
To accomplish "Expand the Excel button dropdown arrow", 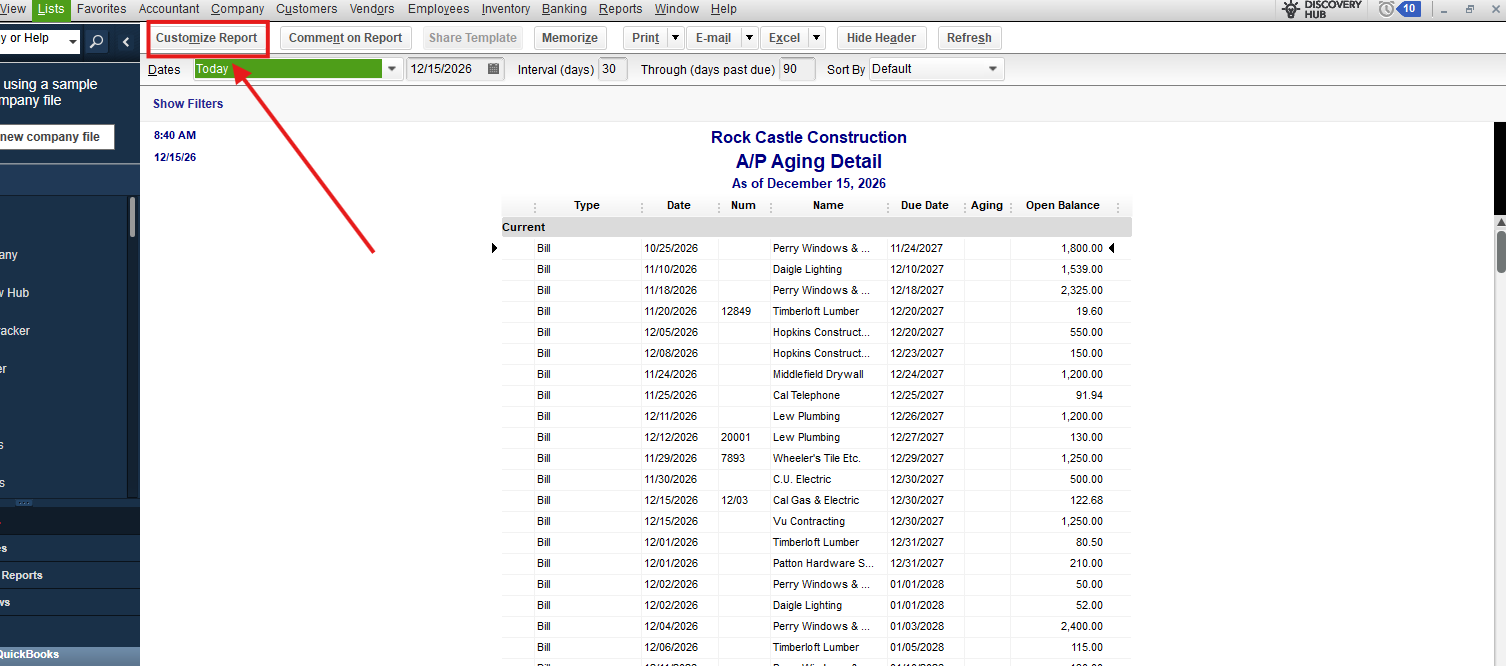I will pyautogui.click(x=817, y=38).
